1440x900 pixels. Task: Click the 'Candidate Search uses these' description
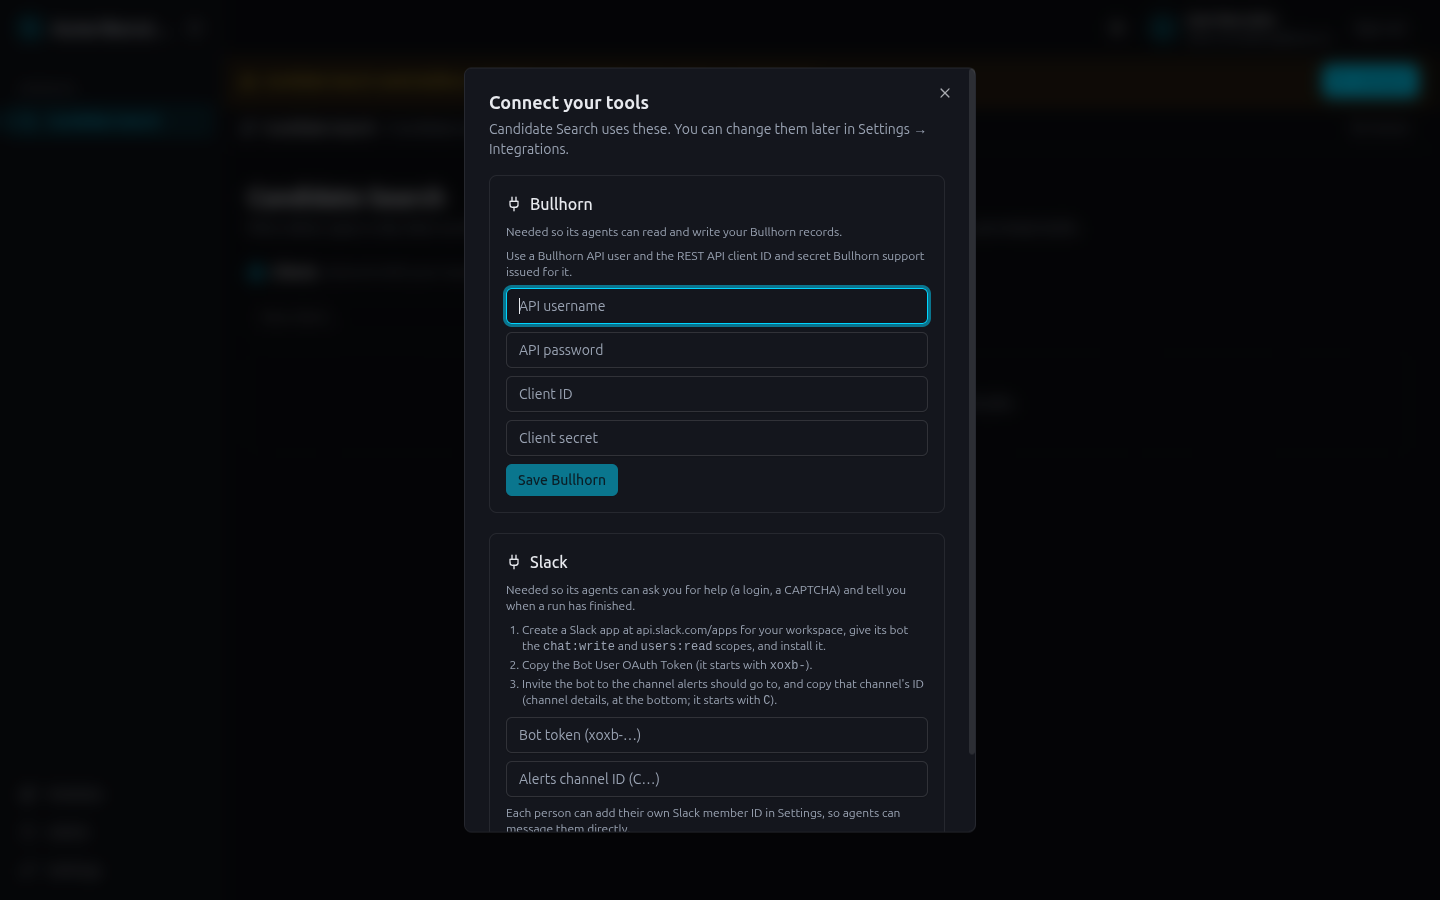tap(707, 139)
